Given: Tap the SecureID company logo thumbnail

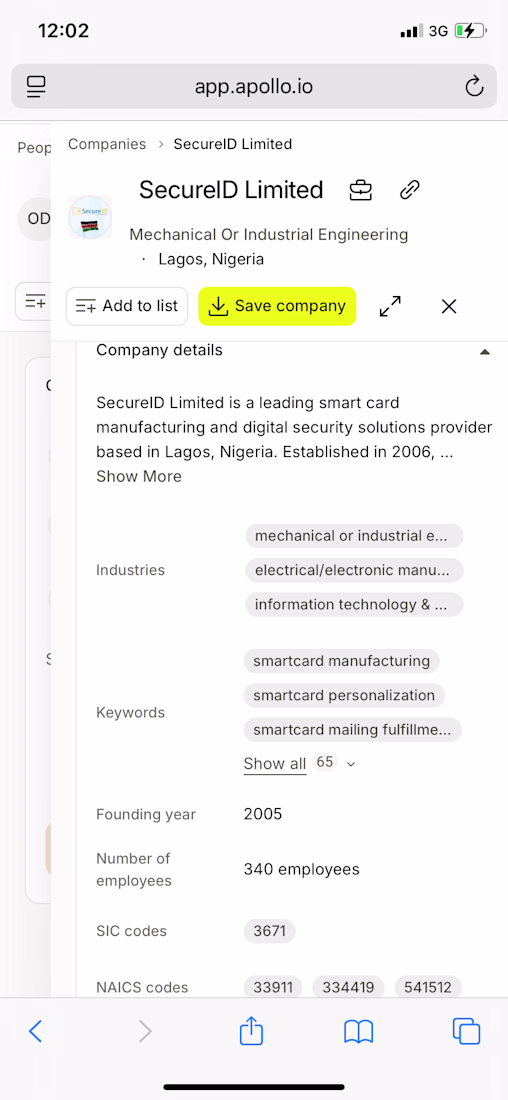Looking at the screenshot, I should (x=90, y=217).
